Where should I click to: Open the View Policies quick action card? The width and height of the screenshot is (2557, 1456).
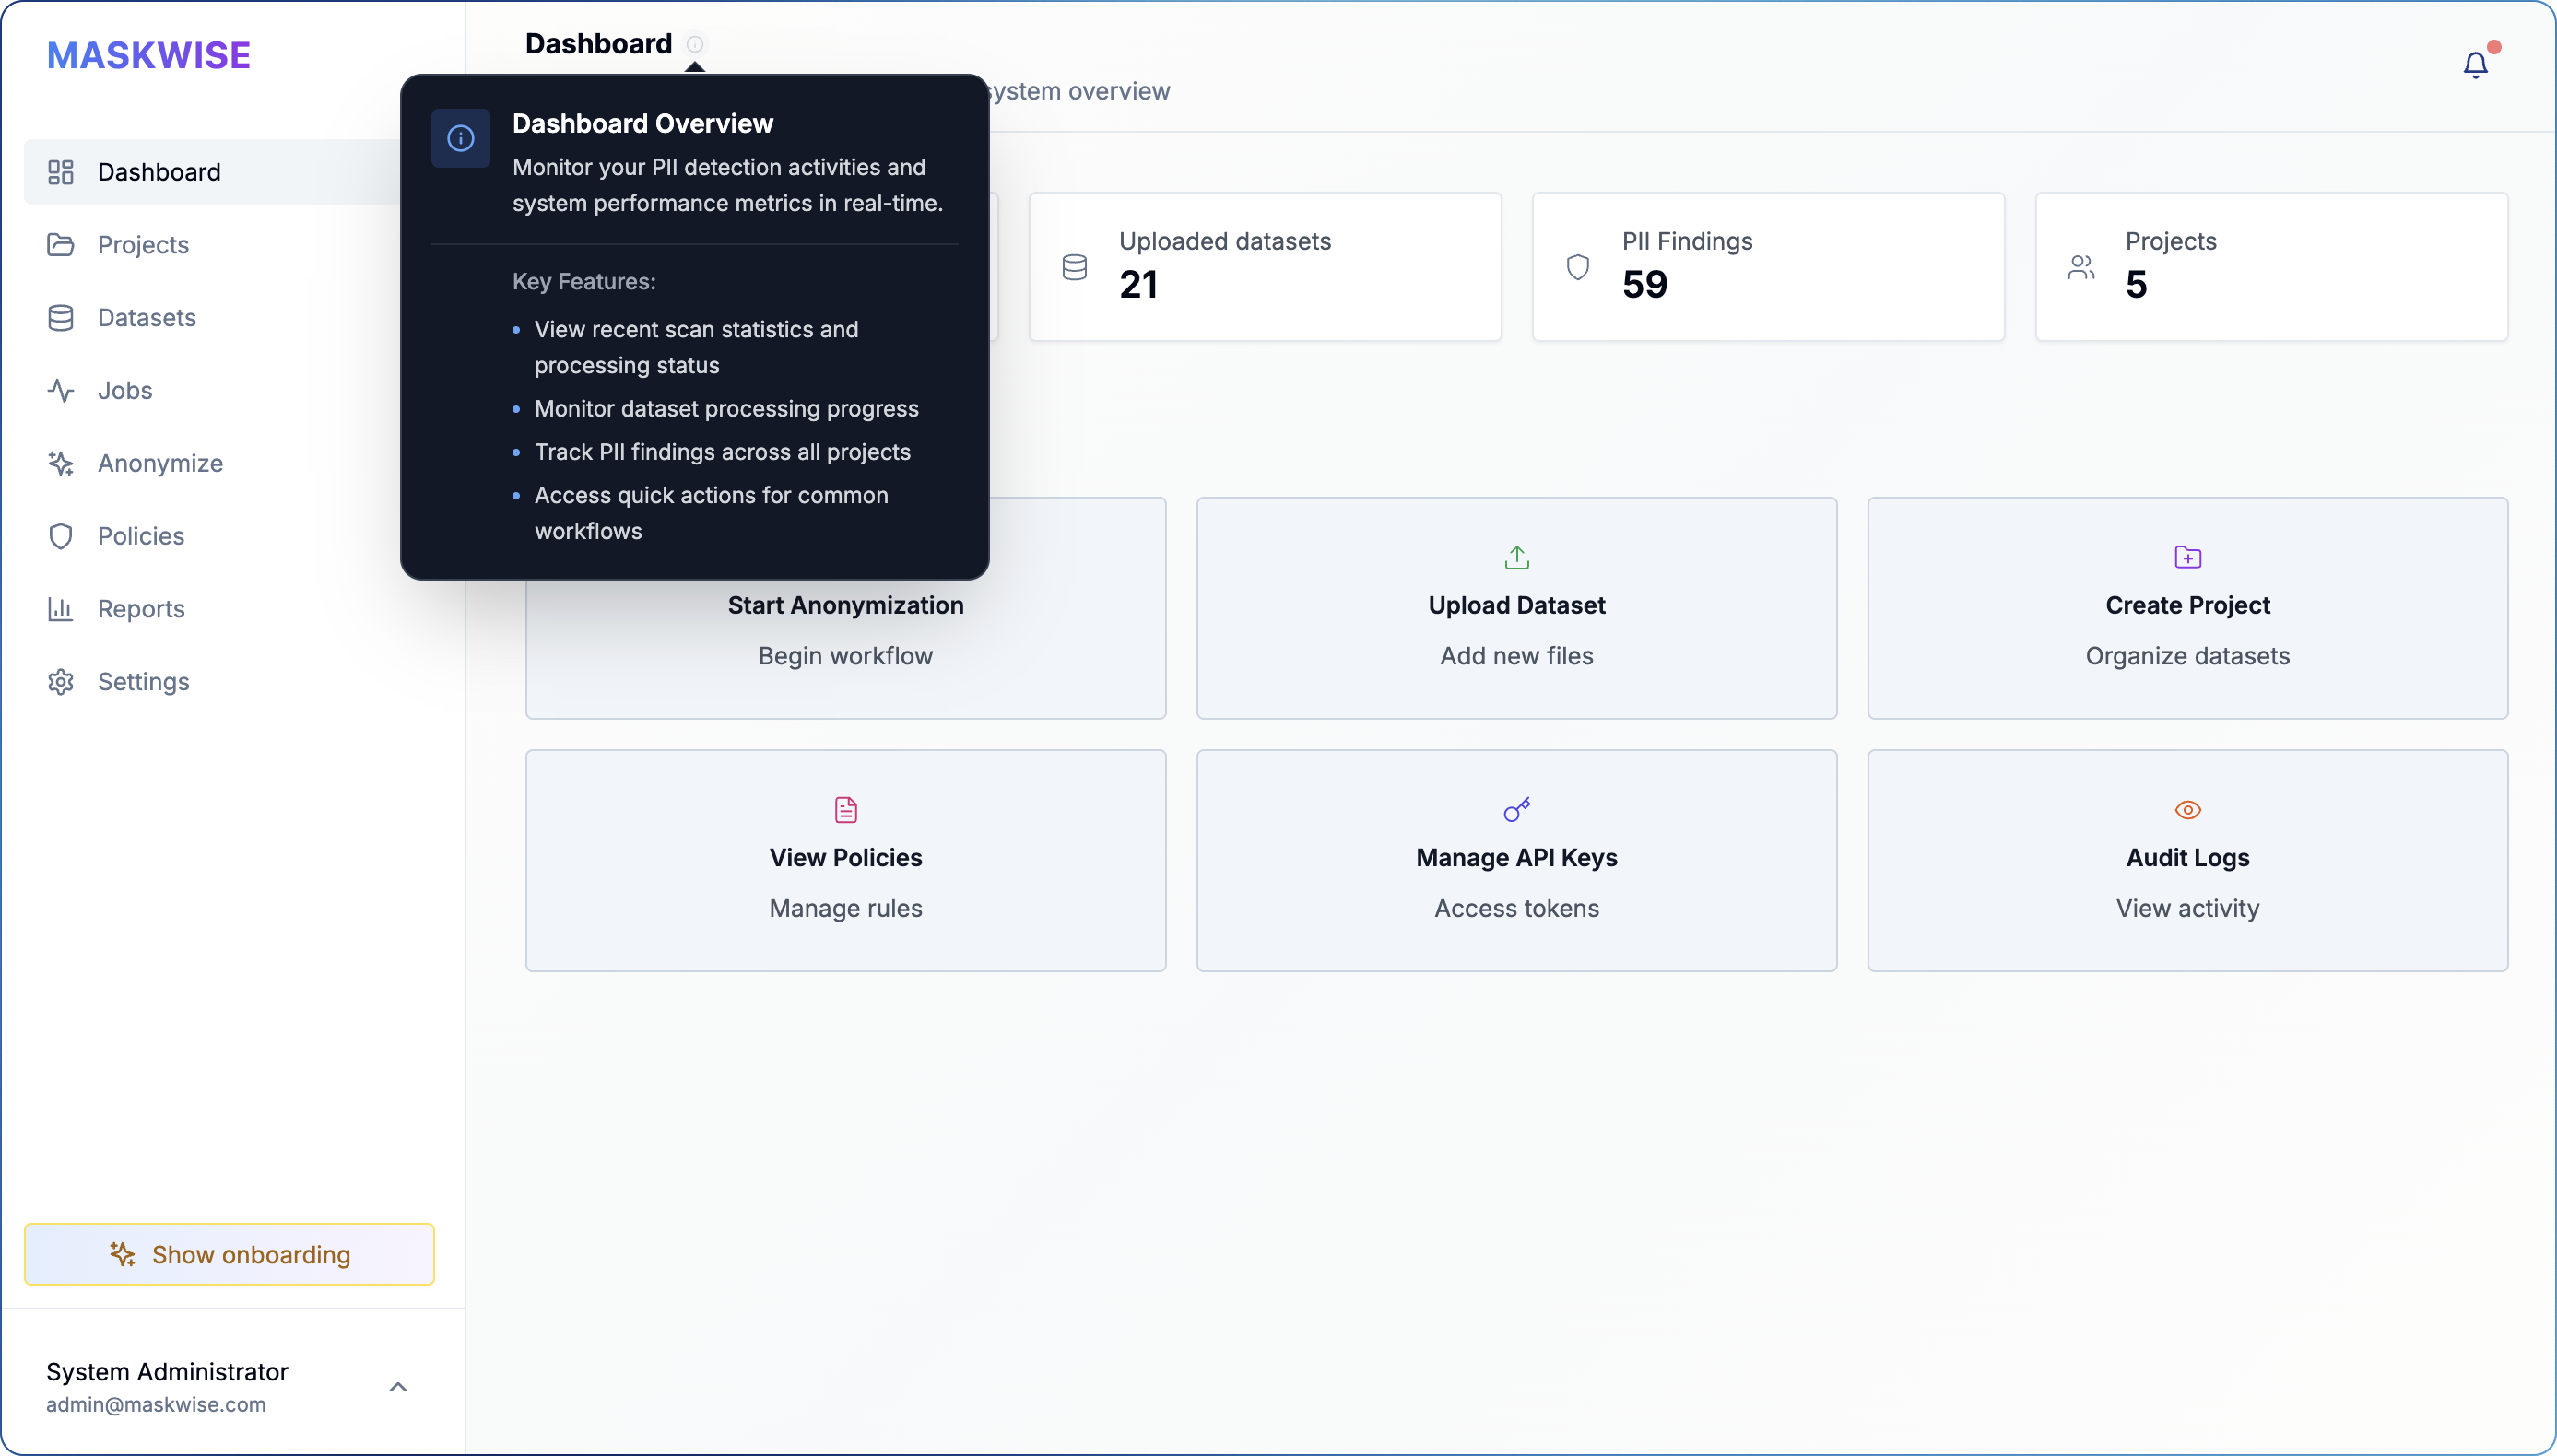click(x=846, y=861)
